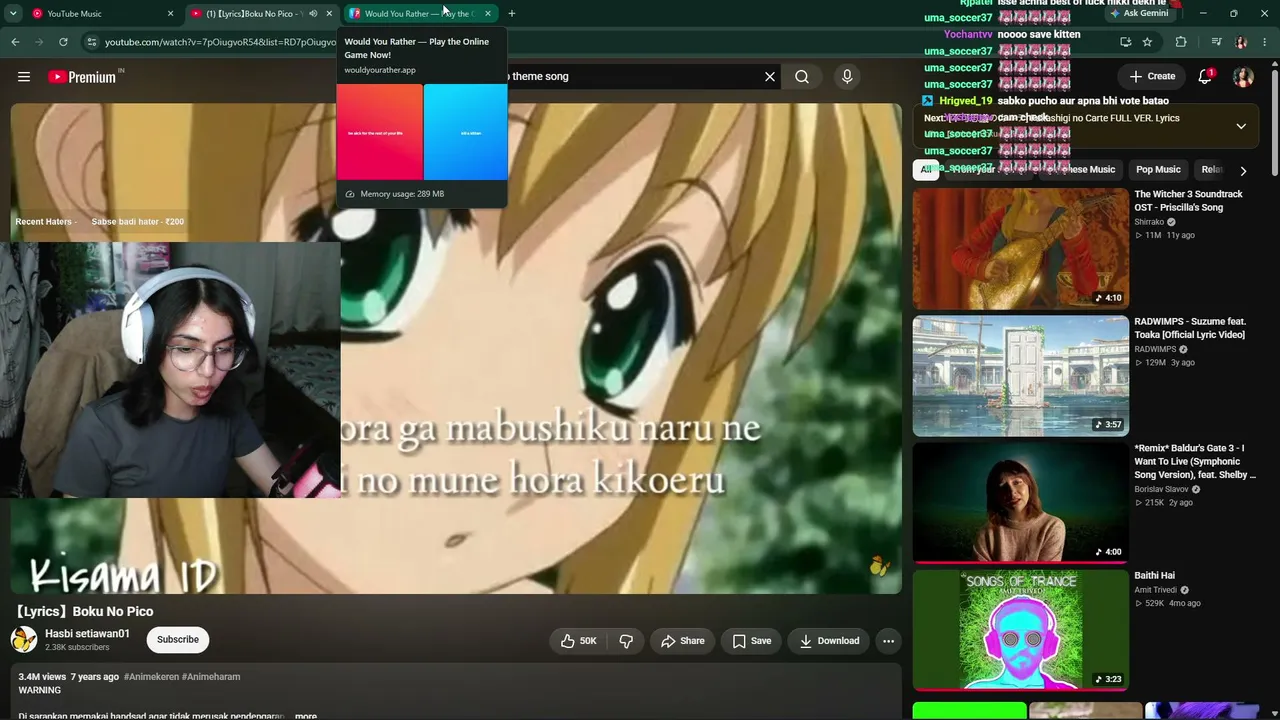Open the tab search dropdown
Screen dimensions: 1280x720
[x=13, y=13]
